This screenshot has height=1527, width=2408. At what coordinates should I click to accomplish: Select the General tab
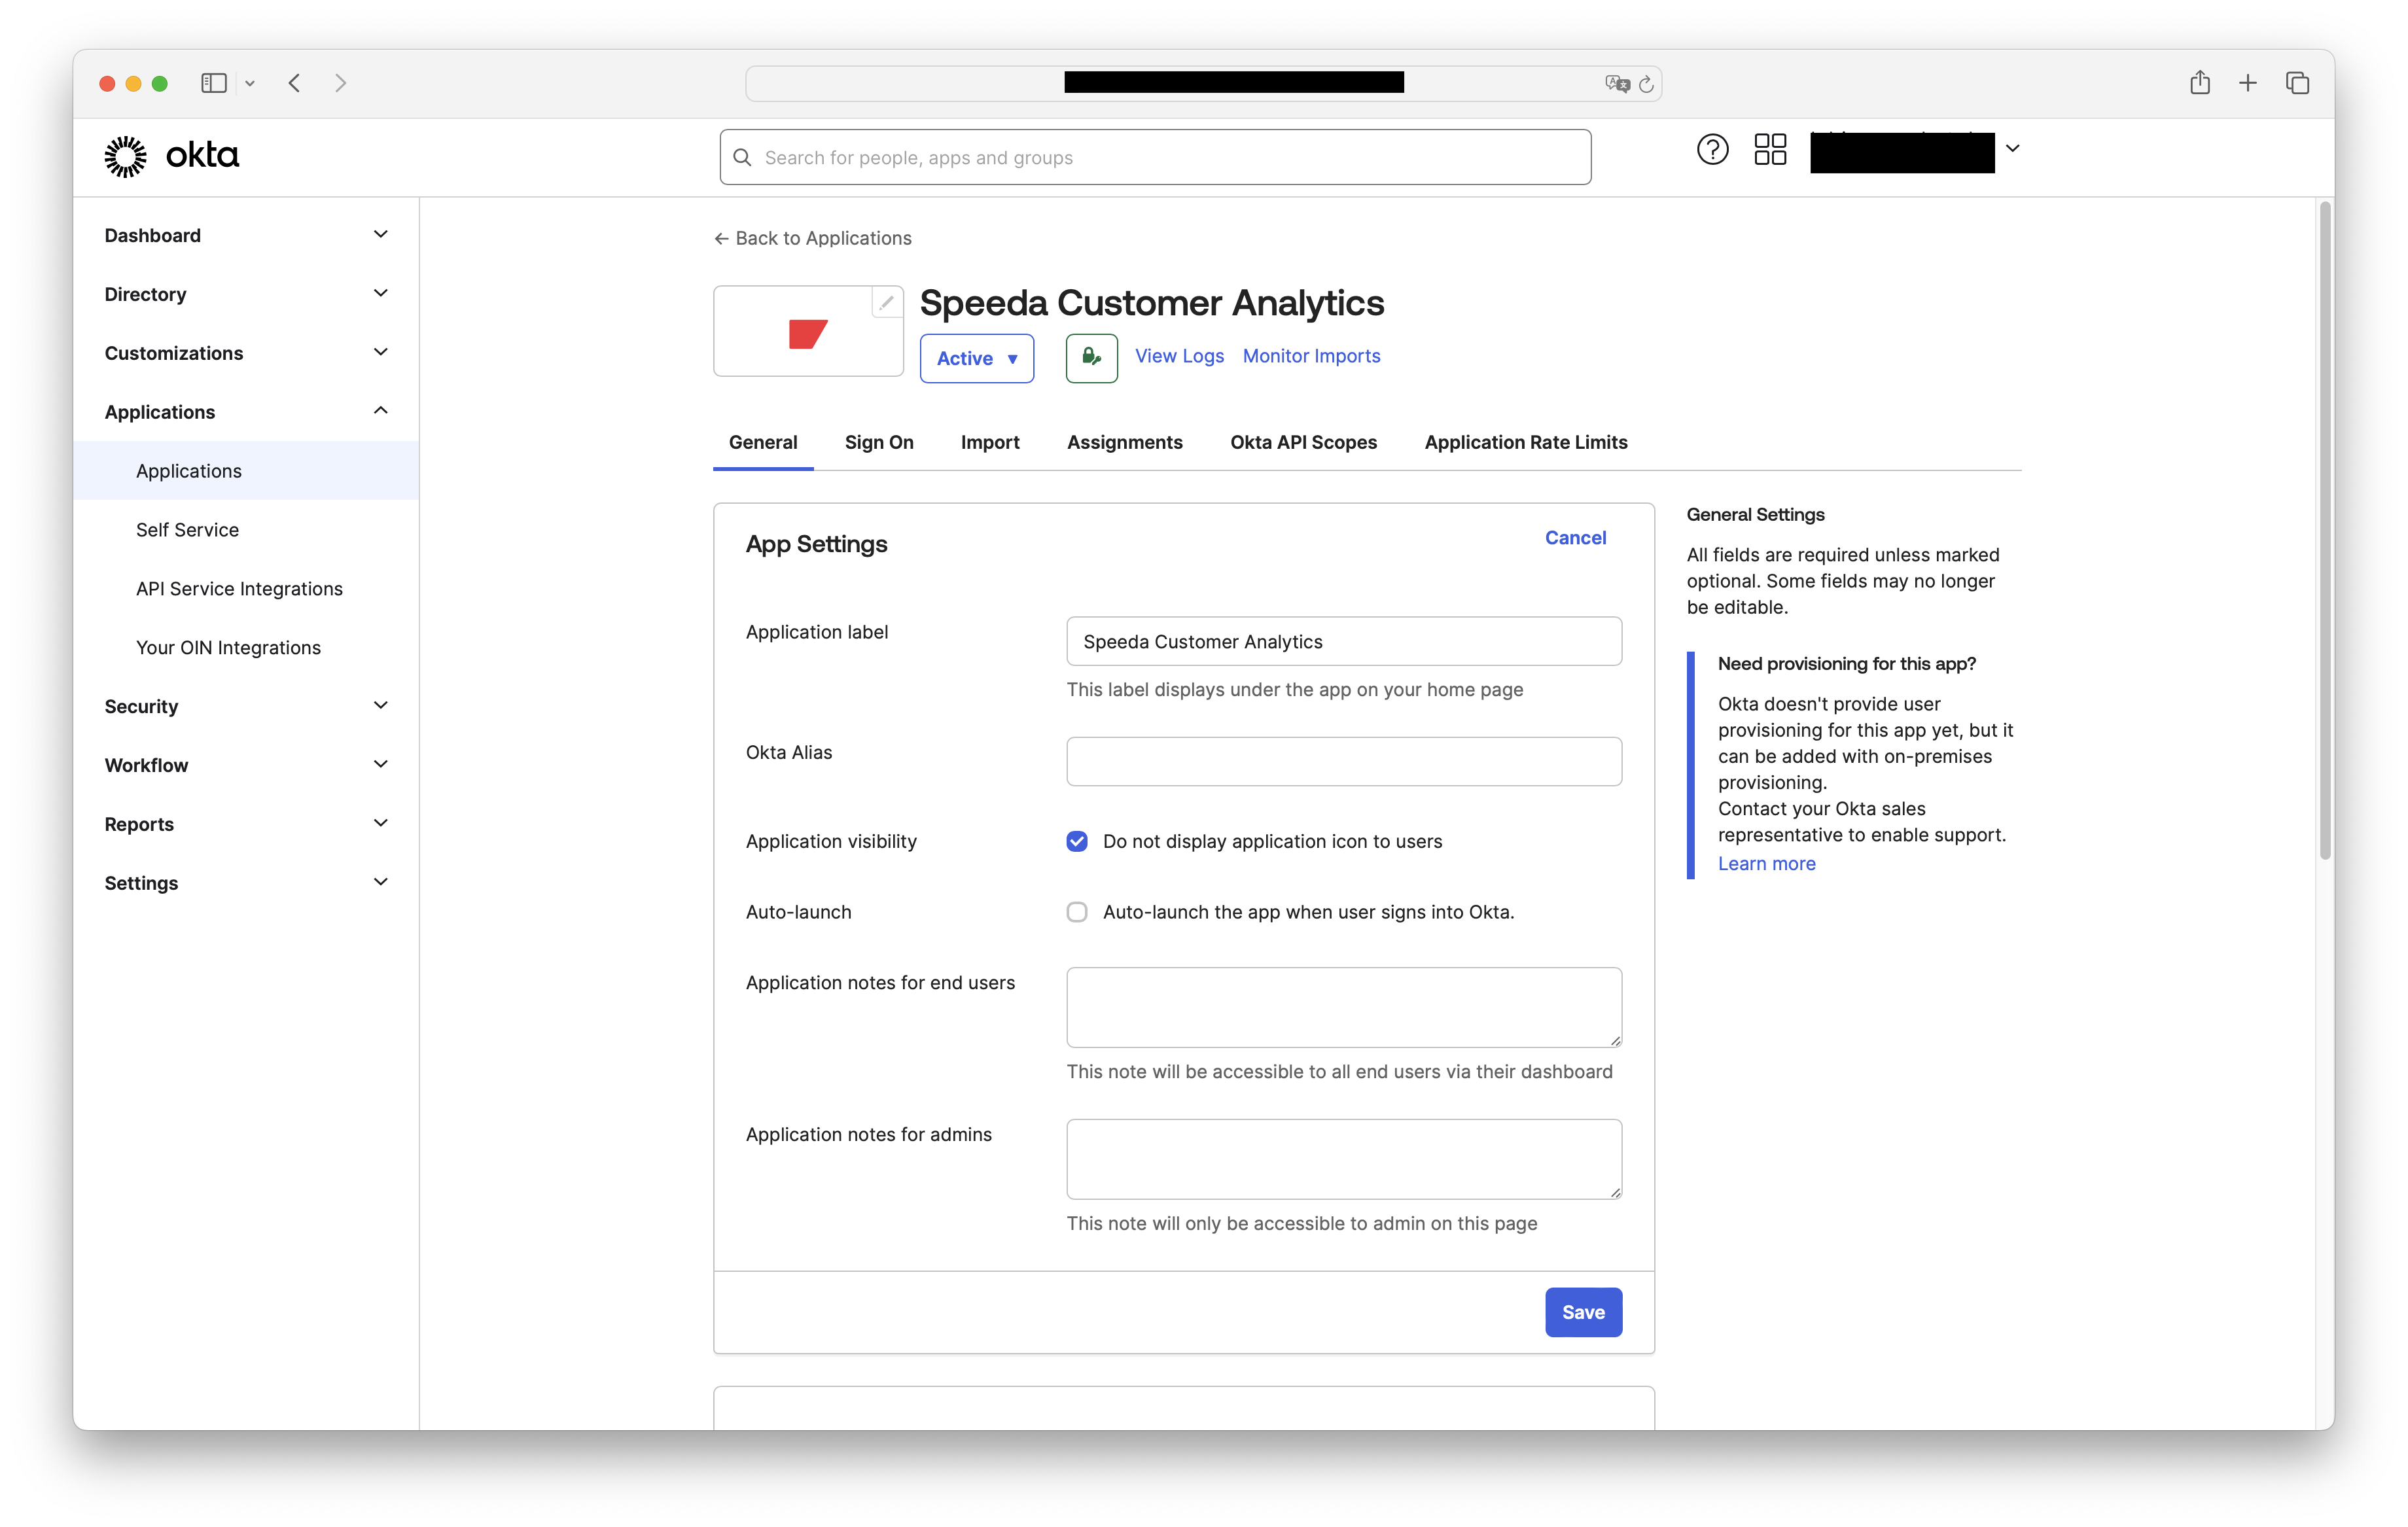[x=762, y=442]
